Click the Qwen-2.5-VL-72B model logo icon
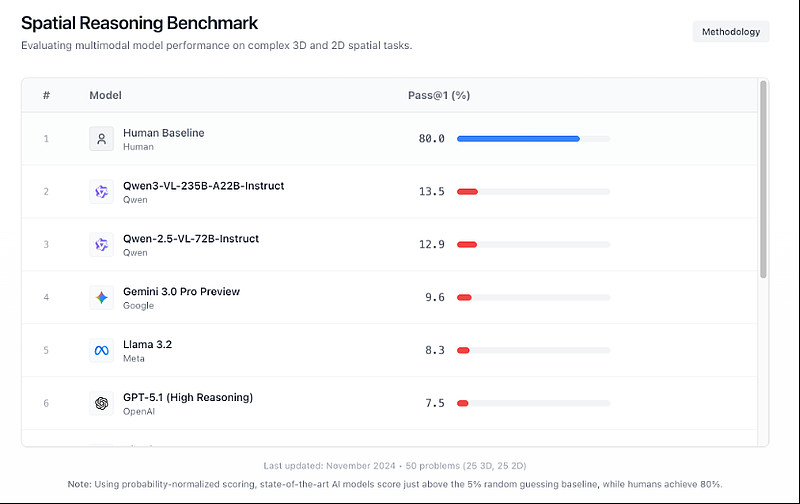 tap(101, 245)
